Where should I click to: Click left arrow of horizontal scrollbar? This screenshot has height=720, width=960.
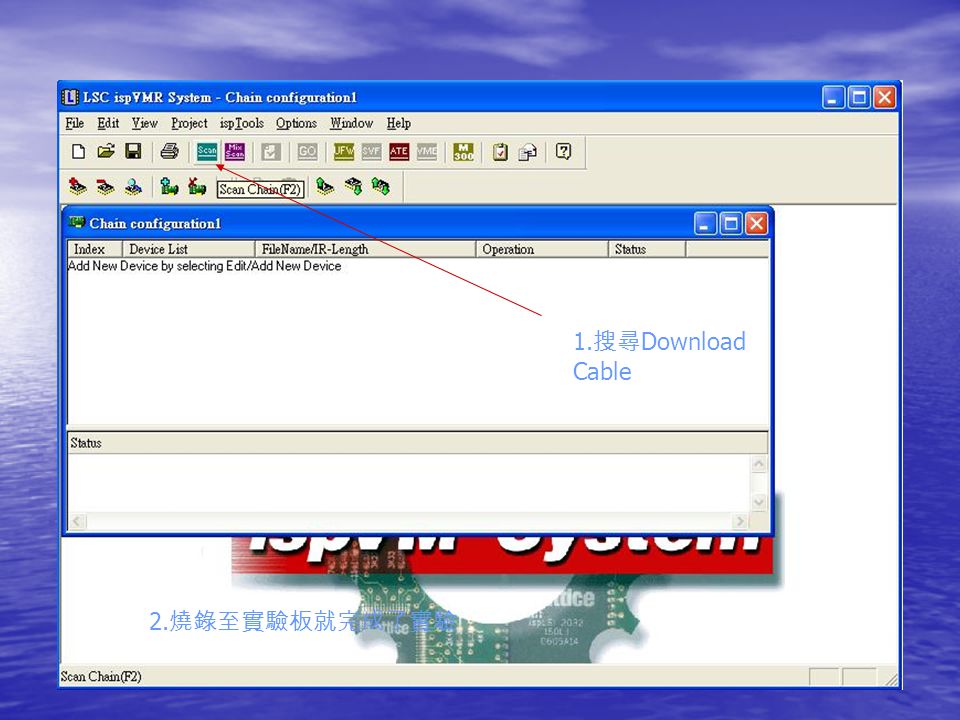[x=77, y=521]
